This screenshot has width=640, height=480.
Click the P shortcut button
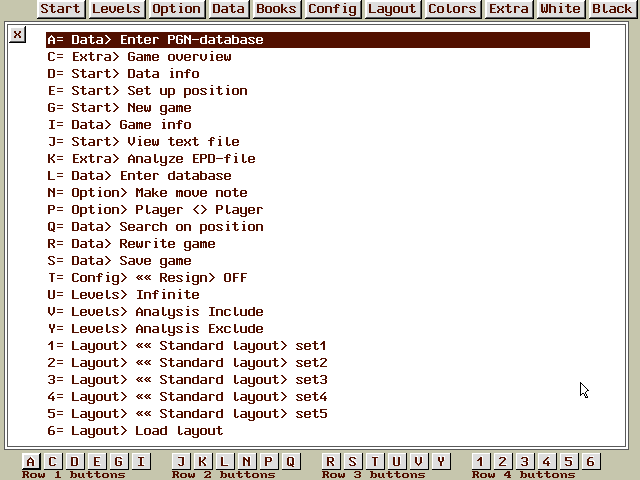point(268,461)
